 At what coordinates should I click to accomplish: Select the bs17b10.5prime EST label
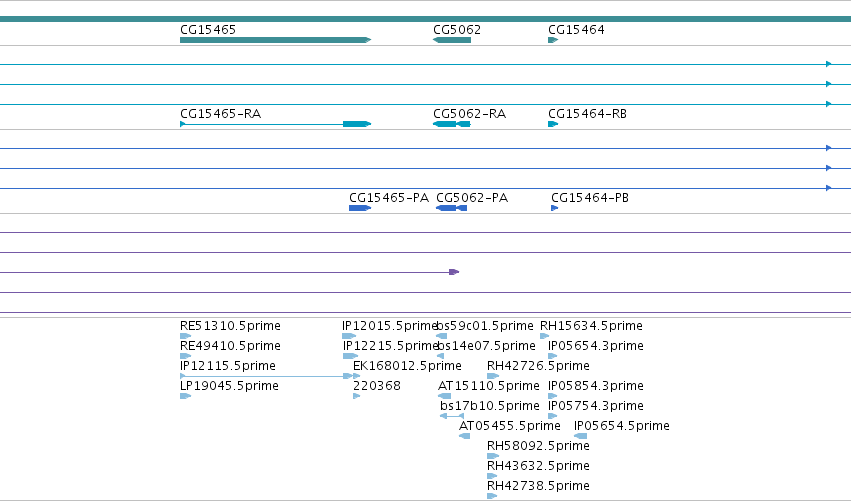(490, 406)
